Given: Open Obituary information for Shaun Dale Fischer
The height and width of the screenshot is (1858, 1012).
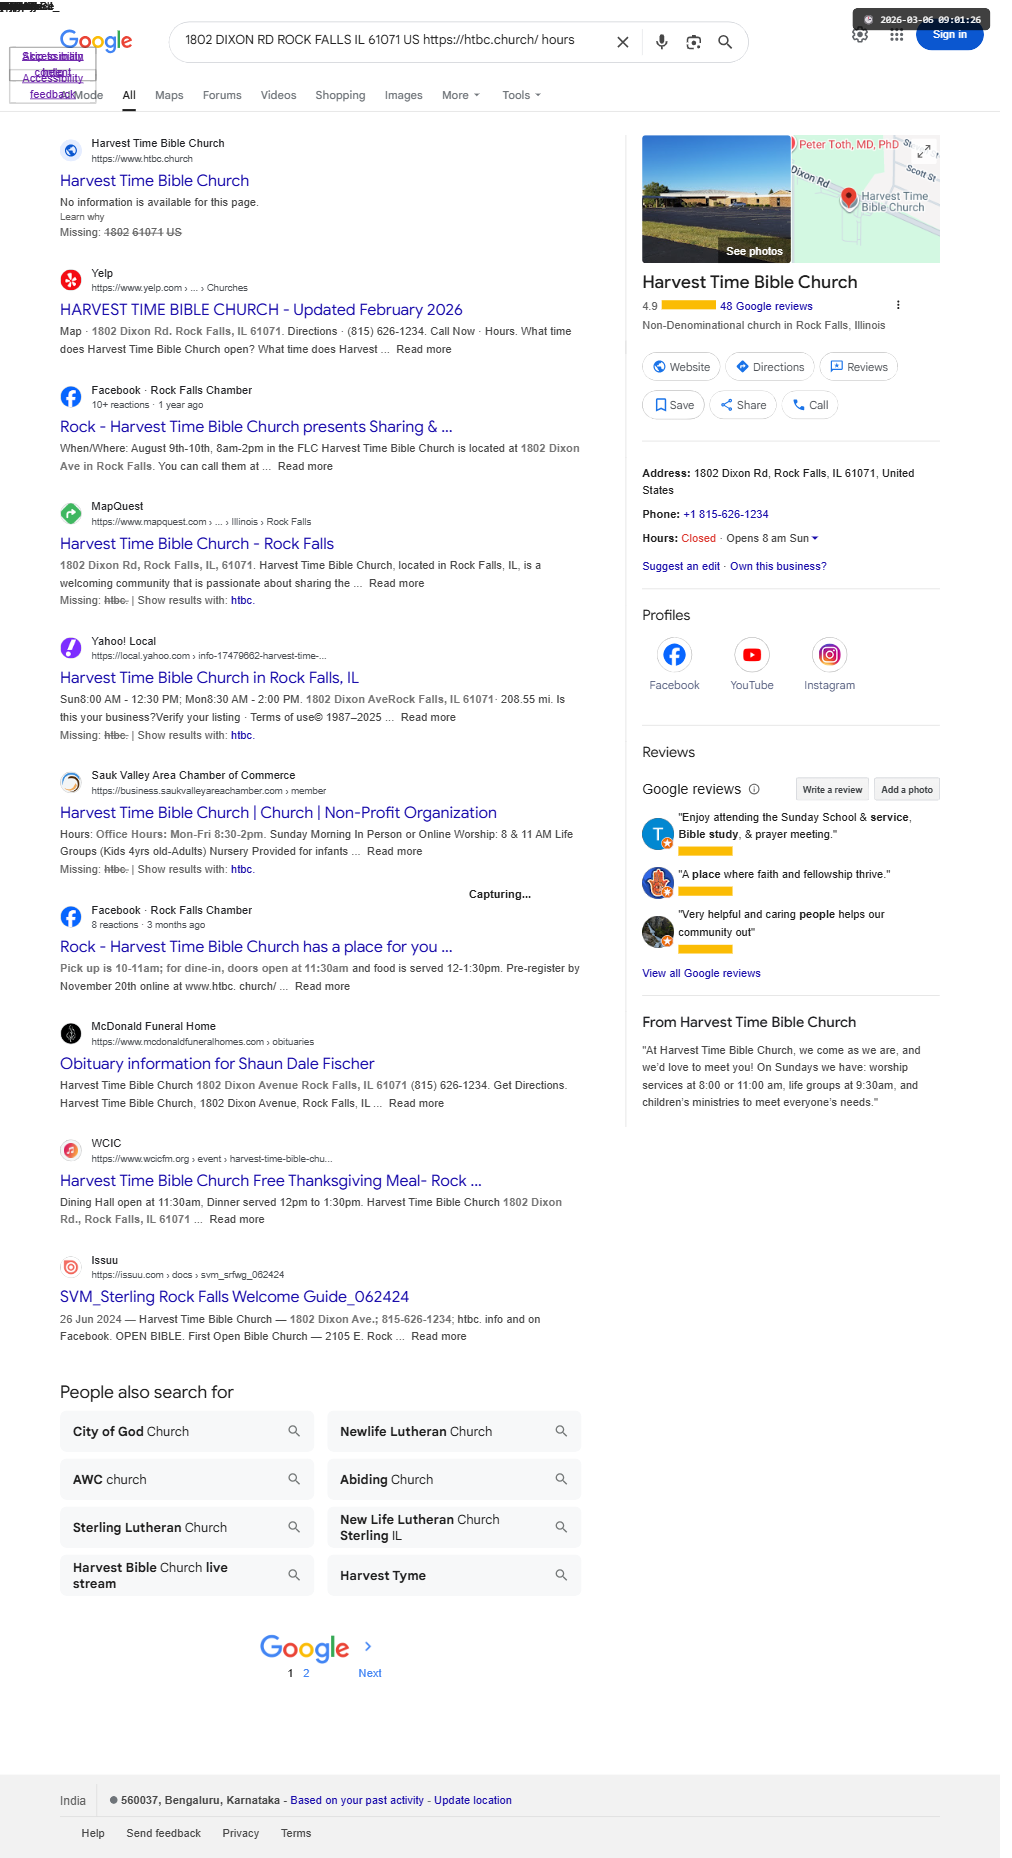Looking at the screenshot, I should [x=217, y=1064].
